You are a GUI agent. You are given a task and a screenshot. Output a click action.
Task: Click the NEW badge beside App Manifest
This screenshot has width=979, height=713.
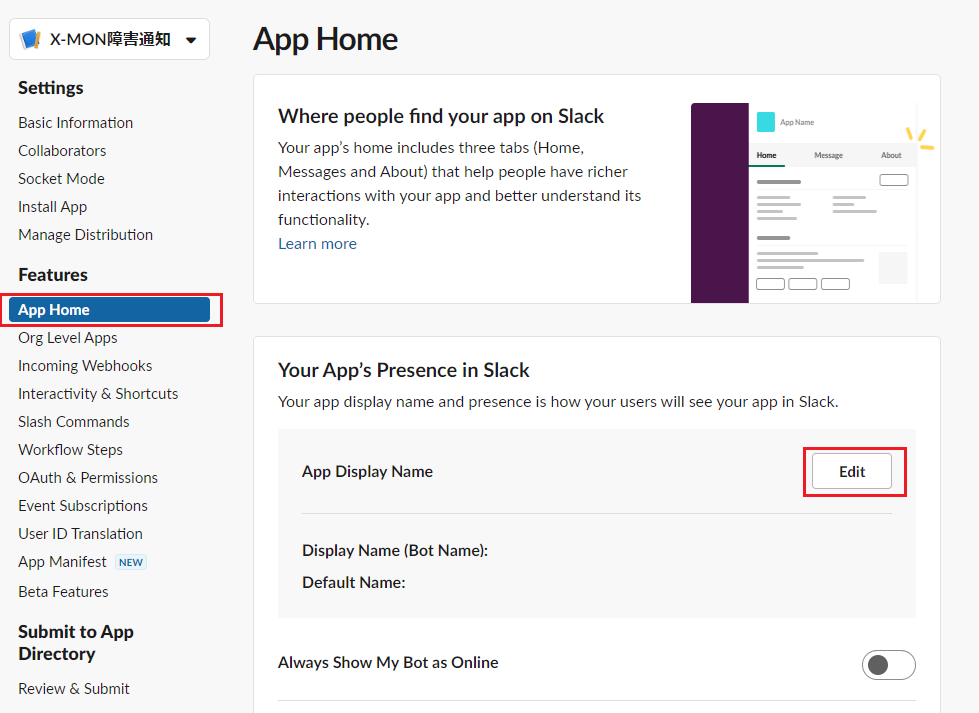click(x=131, y=562)
